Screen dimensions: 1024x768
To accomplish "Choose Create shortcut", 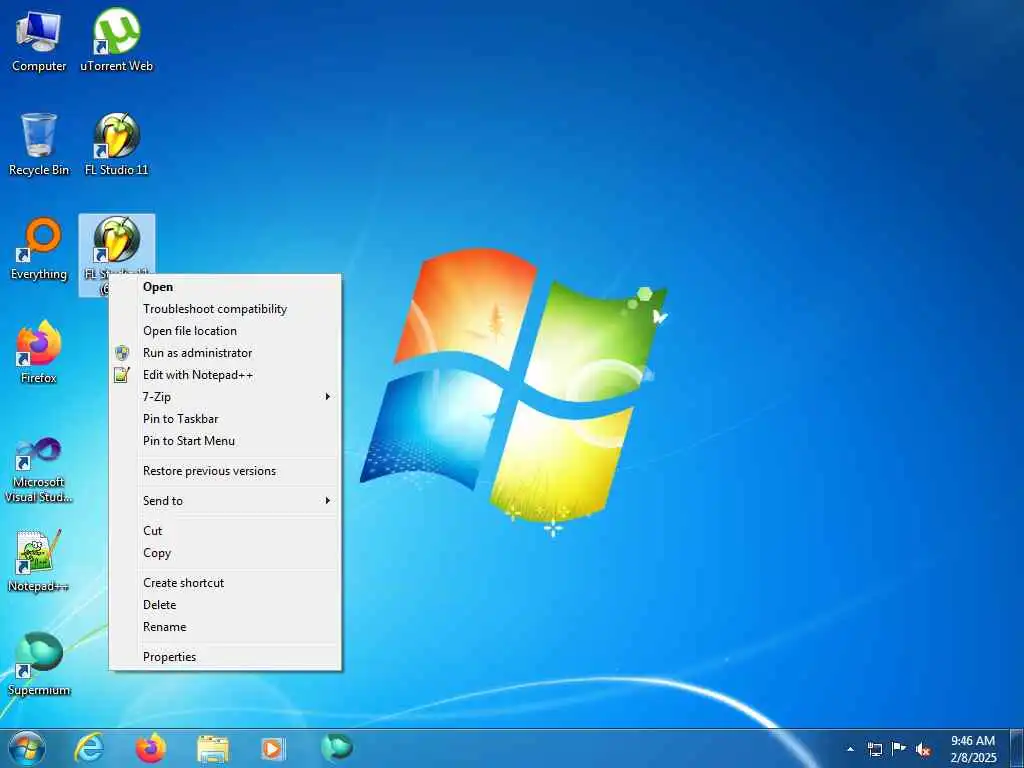I will coord(225,583).
